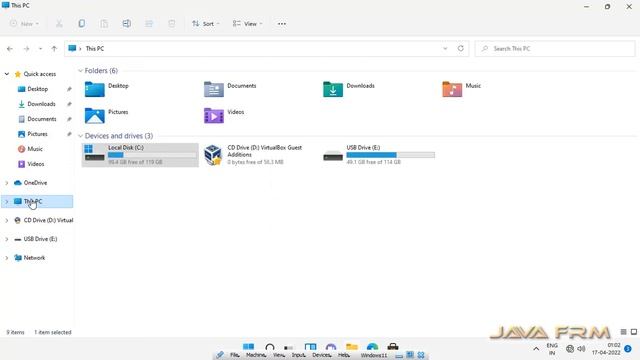Select Documents in Quick access sidebar
Image resolution: width=640 pixels, height=360 pixels.
point(42,119)
